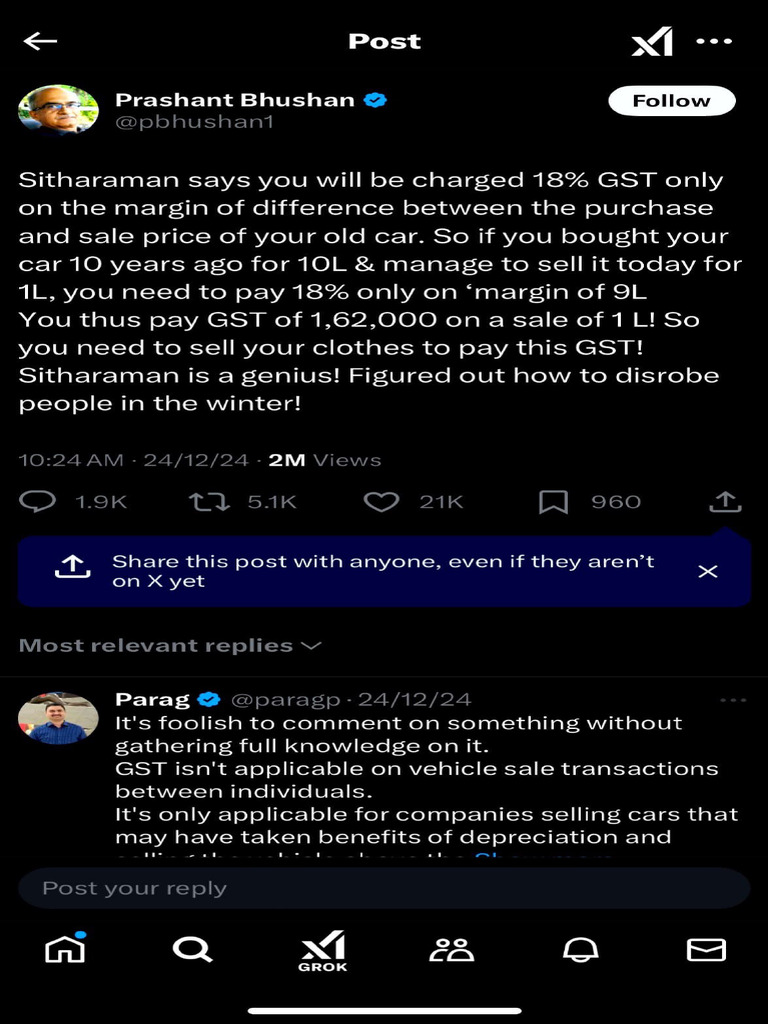
Task: Dismiss the share post banner
Action: click(x=708, y=571)
